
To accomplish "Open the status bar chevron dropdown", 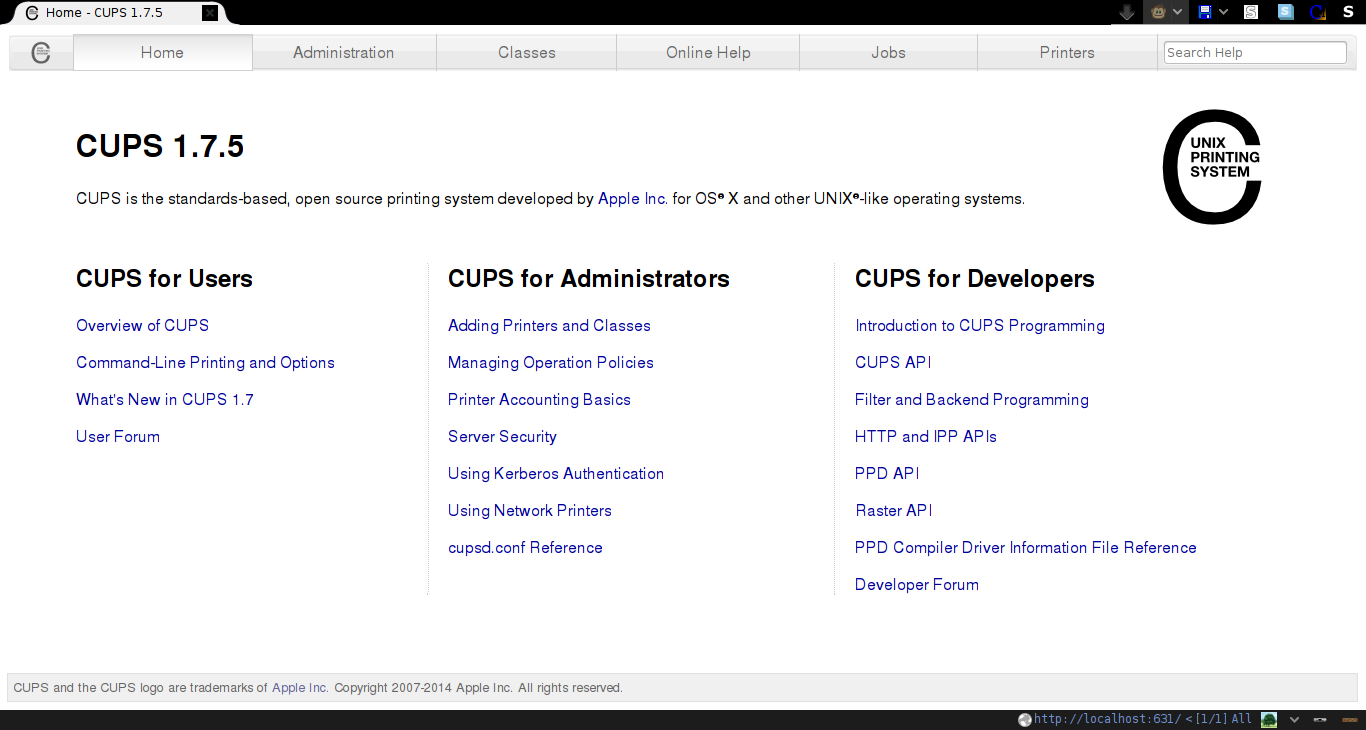I will (1295, 718).
